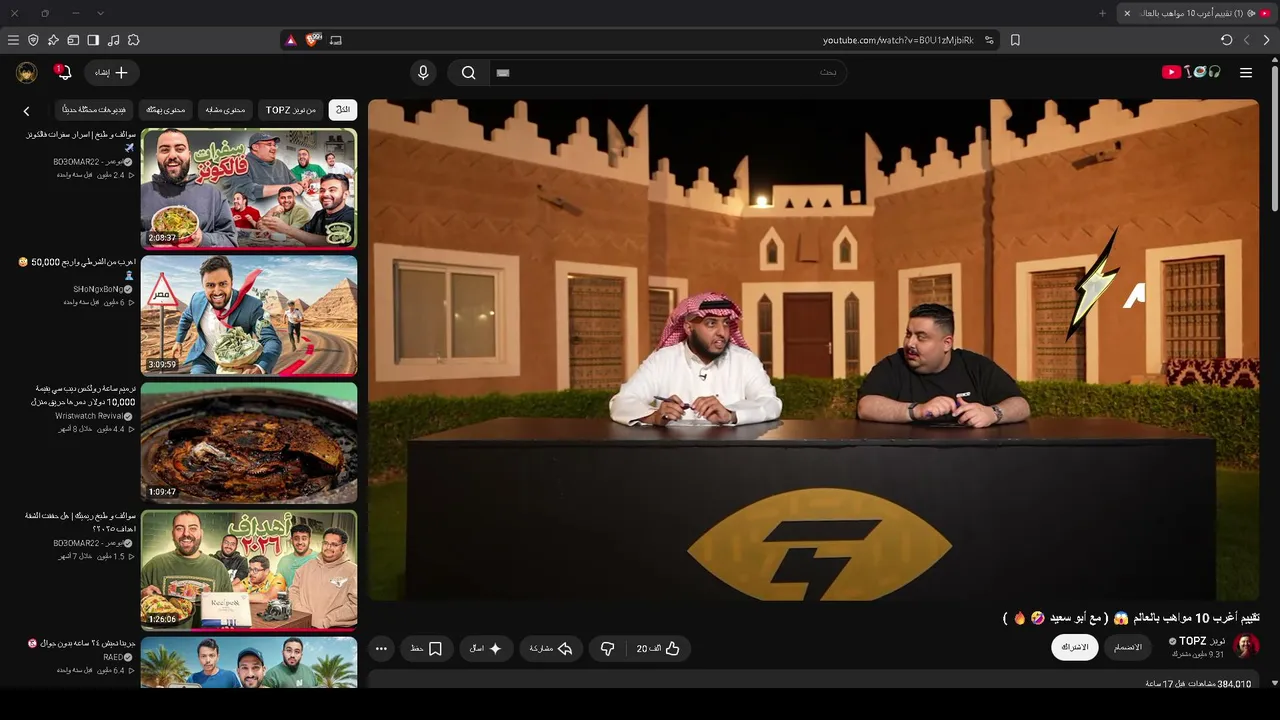Click the page vertical scrollbar
Screen dimensions: 1280x720
(x=1274, y=140)
